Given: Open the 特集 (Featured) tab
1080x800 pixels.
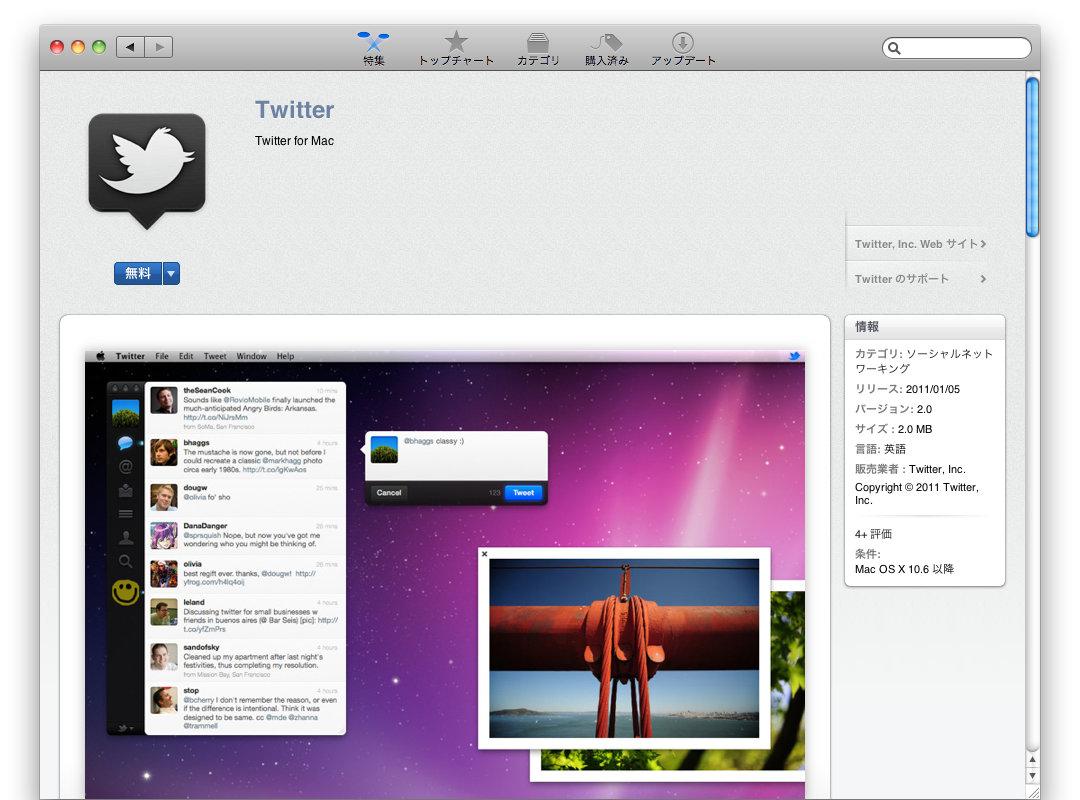Looking at the screenshot, I should pyautogui.click(x=373, y=48).
